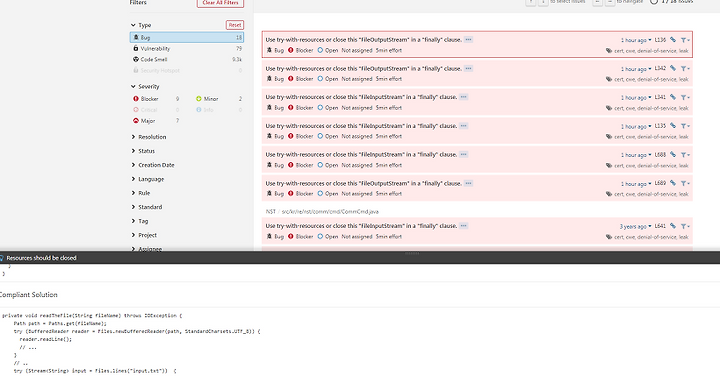Expand the Tag filter section
Viewport: 720px width, 376px height.
click(140, 221)
